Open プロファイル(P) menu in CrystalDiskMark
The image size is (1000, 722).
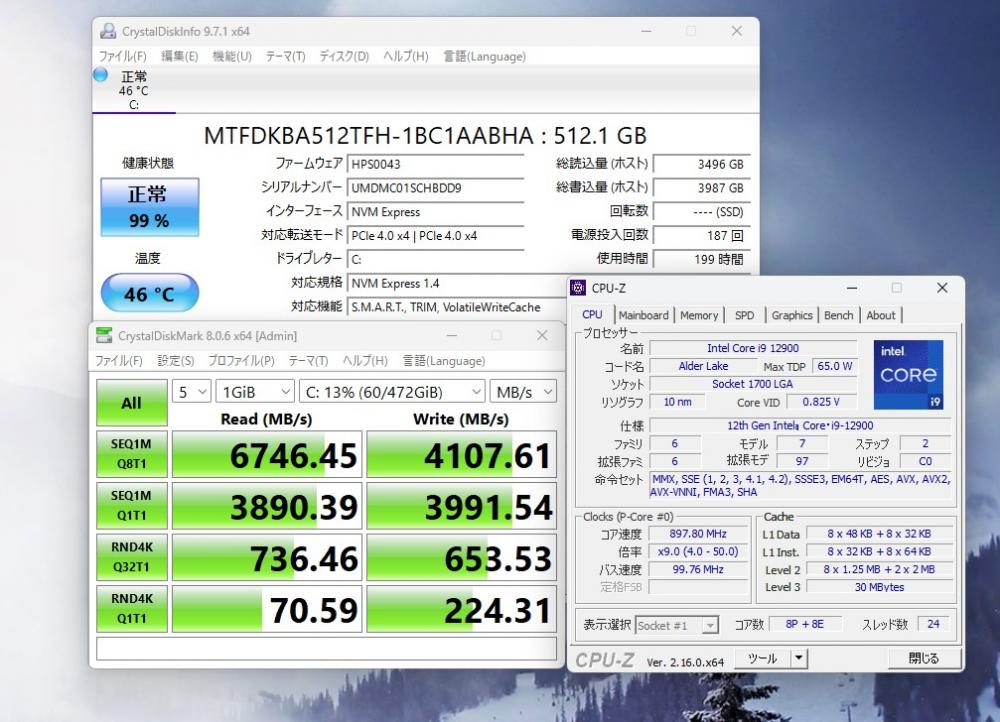pyautogui.click(x=241, y=361)
